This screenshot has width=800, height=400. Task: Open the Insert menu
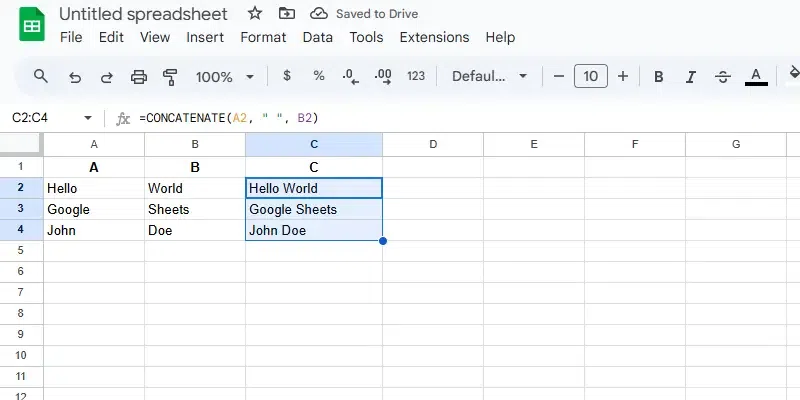coord(205,37)
